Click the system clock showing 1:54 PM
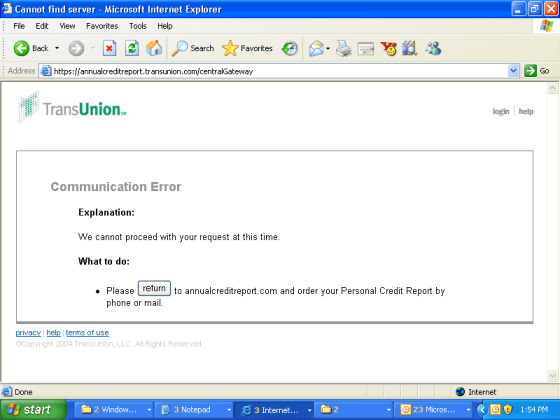 click(x=534, y=410)
